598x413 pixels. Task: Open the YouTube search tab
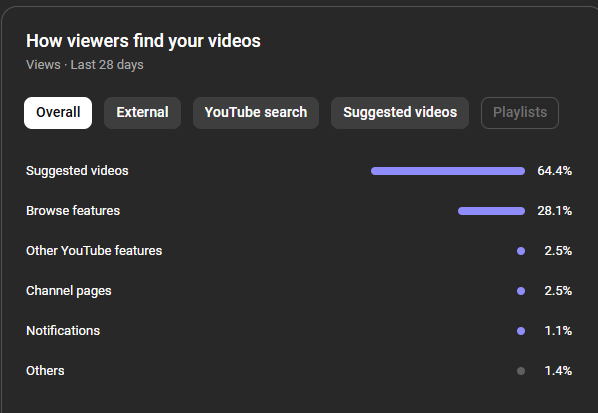coord(256,113)
